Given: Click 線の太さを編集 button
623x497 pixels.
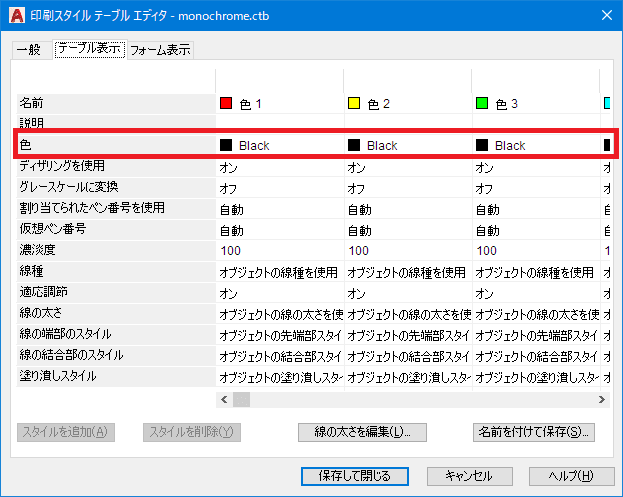Looking at the screenshot, I should point(362,432).
